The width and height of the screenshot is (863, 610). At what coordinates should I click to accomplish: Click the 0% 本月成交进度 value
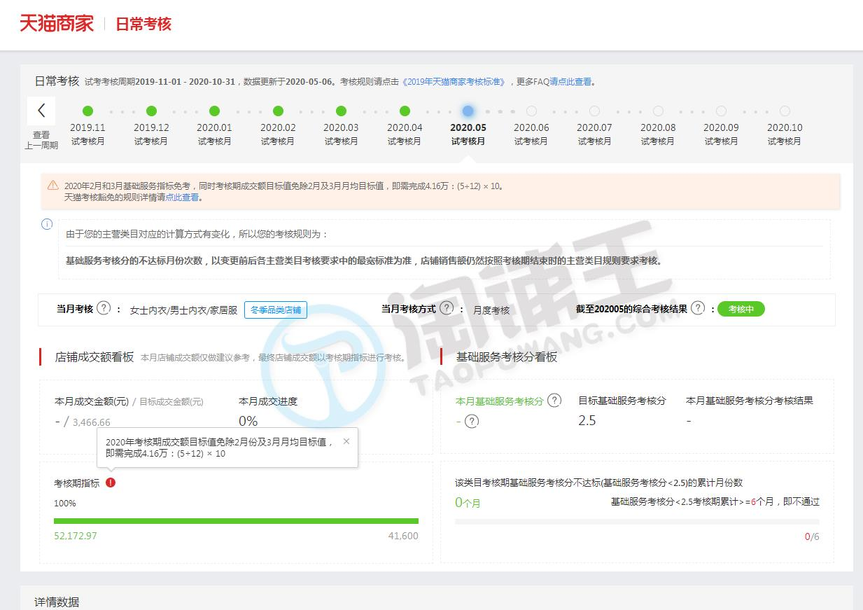click(x=248, y=421)
